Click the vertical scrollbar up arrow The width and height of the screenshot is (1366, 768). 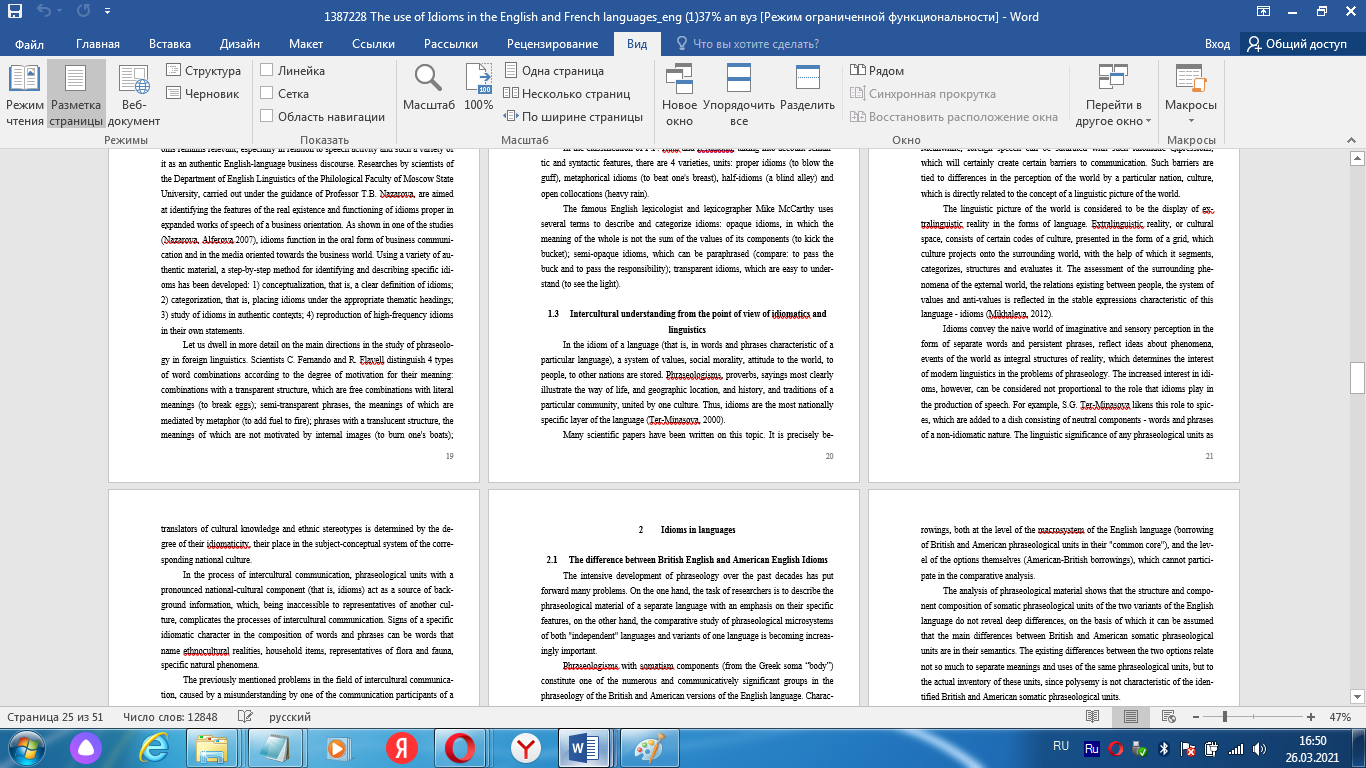1356,157
